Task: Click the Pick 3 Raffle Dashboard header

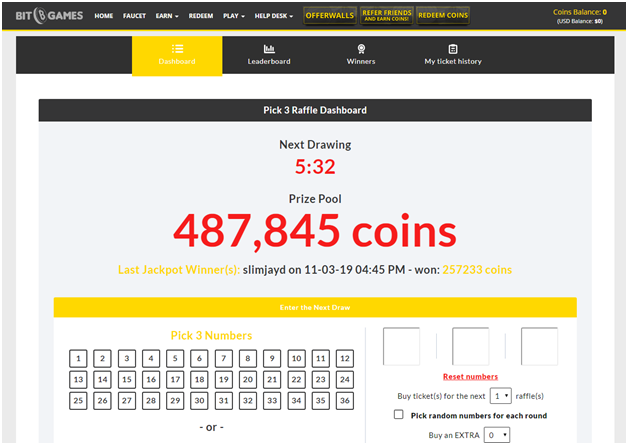Action: point(315,110)
